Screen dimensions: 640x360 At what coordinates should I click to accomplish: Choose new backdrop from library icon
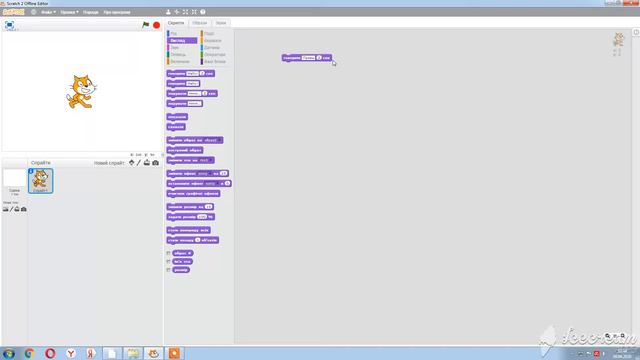(6, 209)
